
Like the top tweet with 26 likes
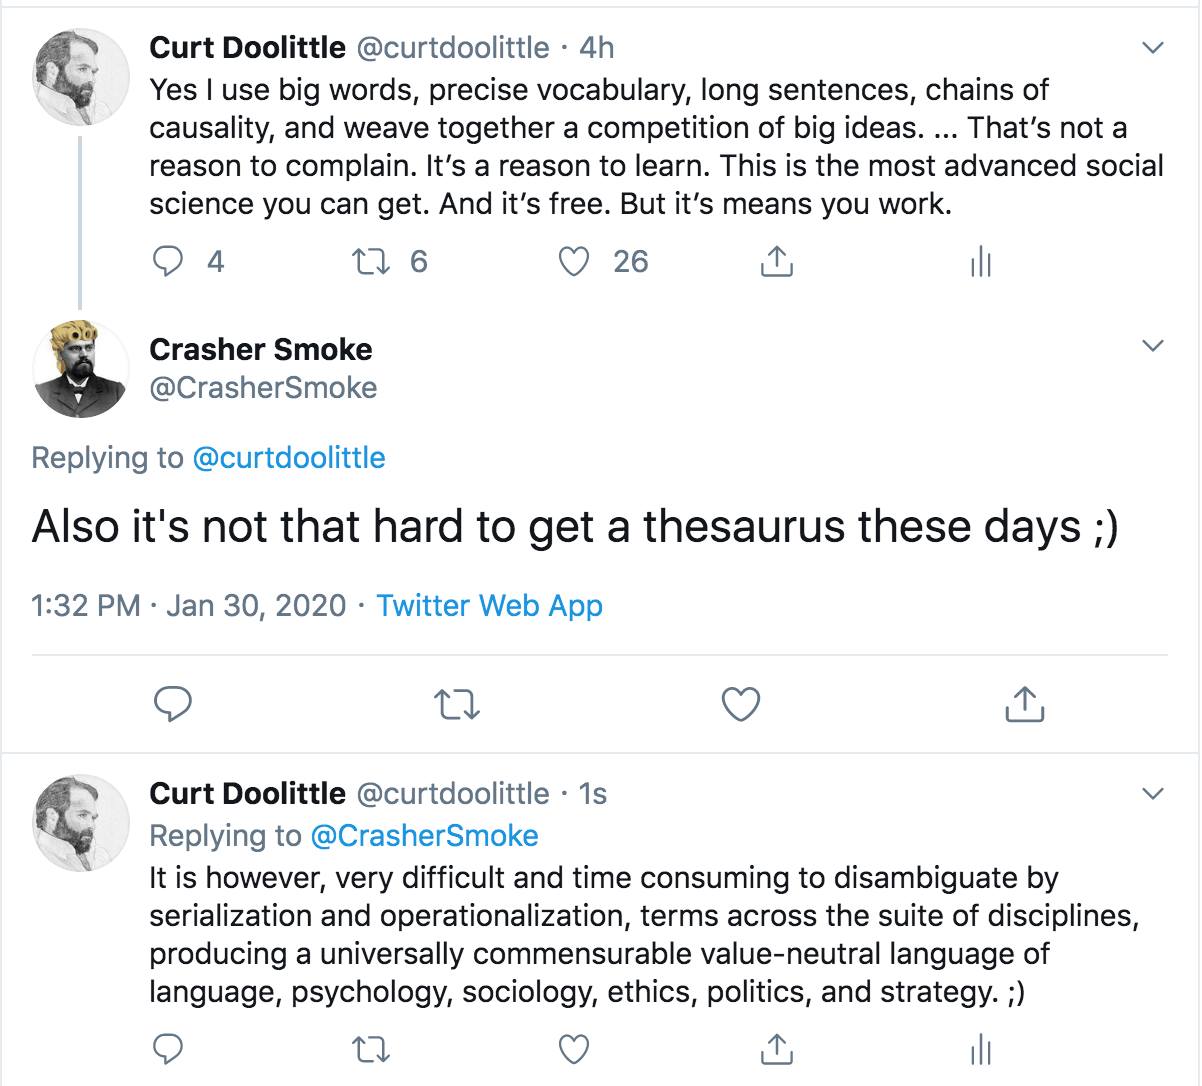pyautogui.click(x=573, y=262)
